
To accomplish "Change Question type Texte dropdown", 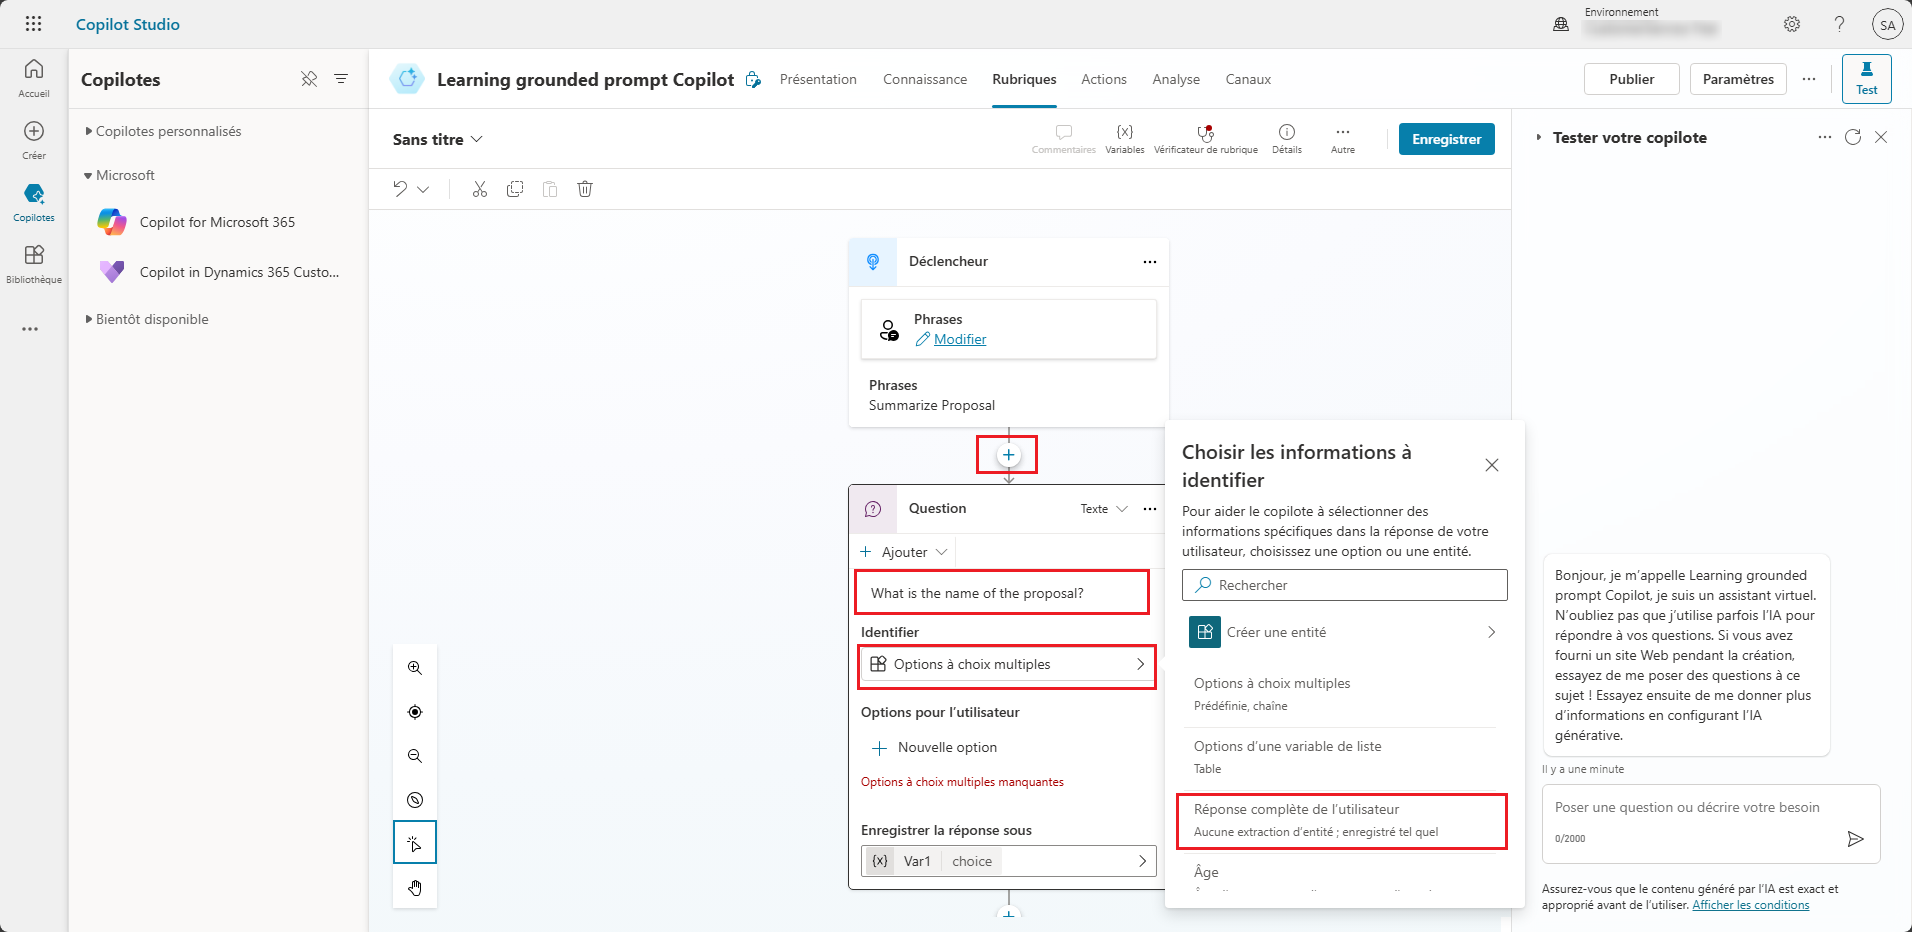I will point(1104,509).
